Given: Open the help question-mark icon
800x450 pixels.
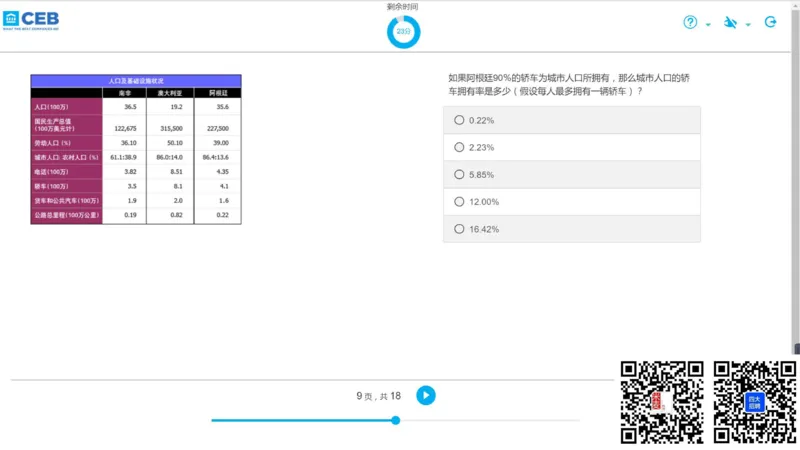Looking at the screenshot, I should [690, 22].
